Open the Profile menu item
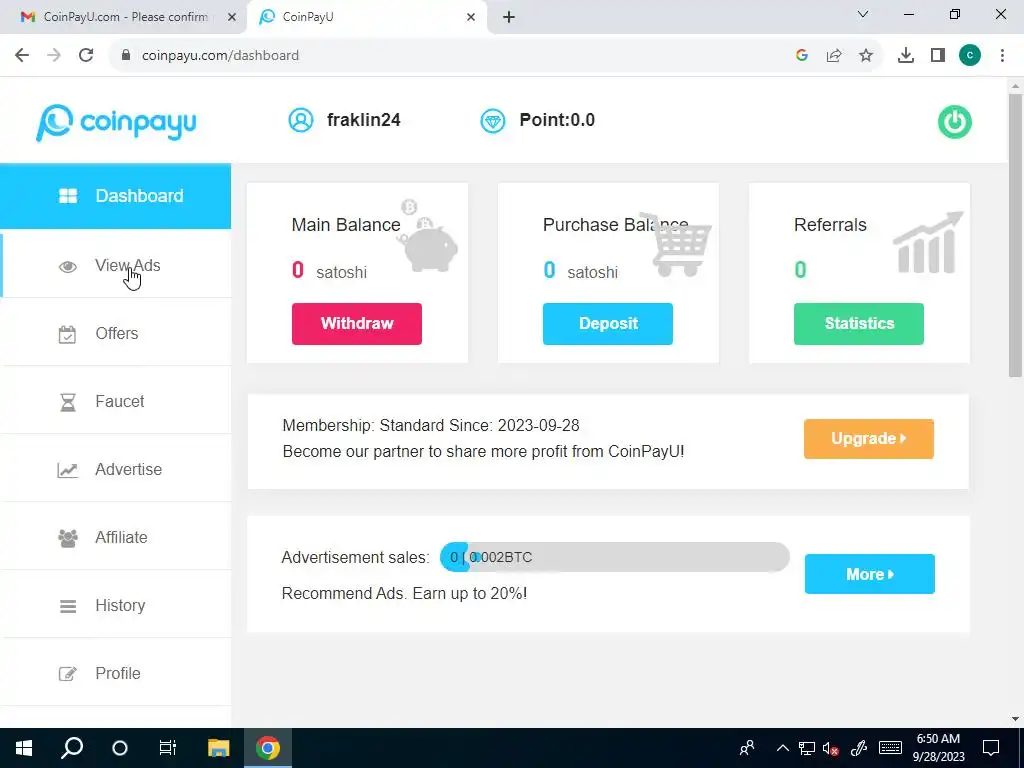This screenshot has height=768, width=1024. point(116,673)
